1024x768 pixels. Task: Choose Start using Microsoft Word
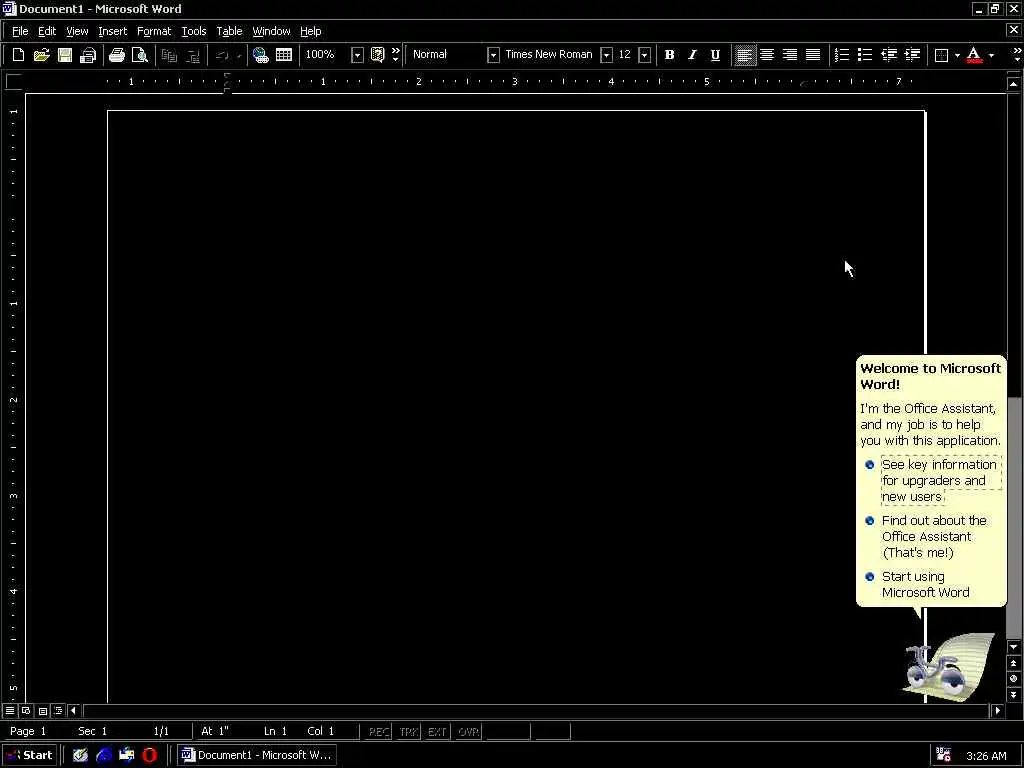tap(925, 584)
